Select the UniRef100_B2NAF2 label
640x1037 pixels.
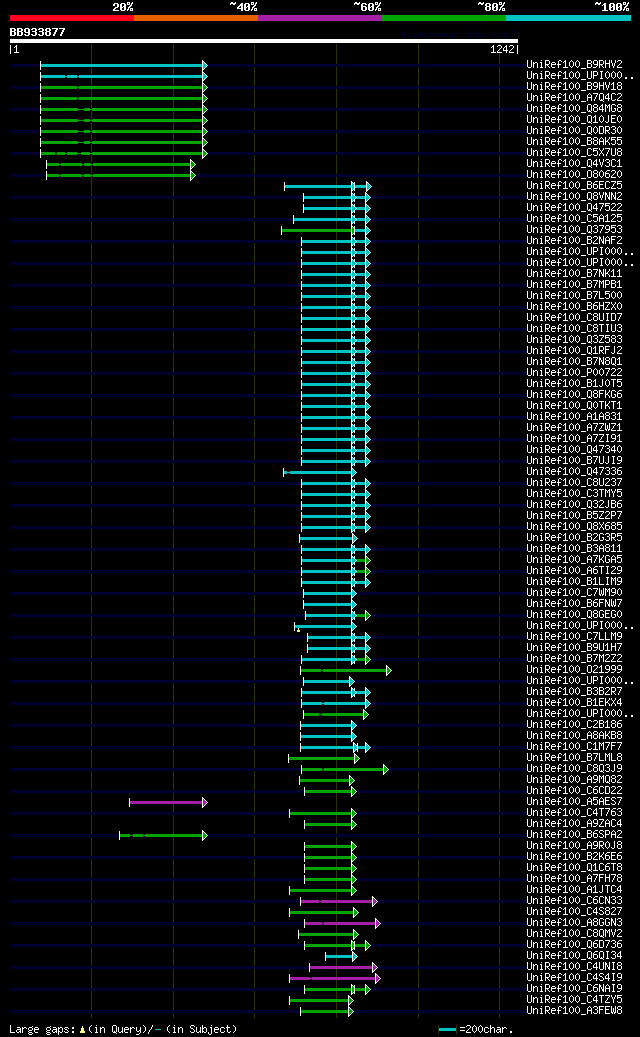[574, 240]
